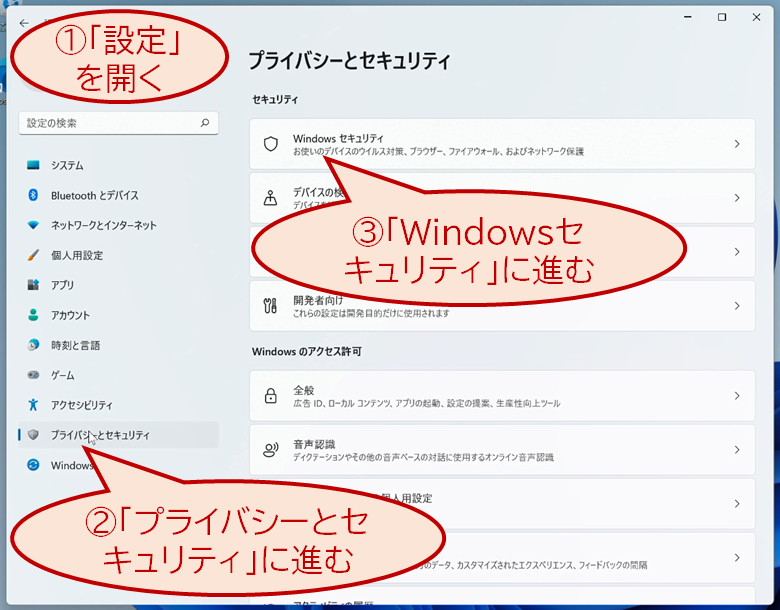The height and width of the screenshot is (610, 780).
Task: Click the privacy shield sidebar icon
Action: [33, 435]
